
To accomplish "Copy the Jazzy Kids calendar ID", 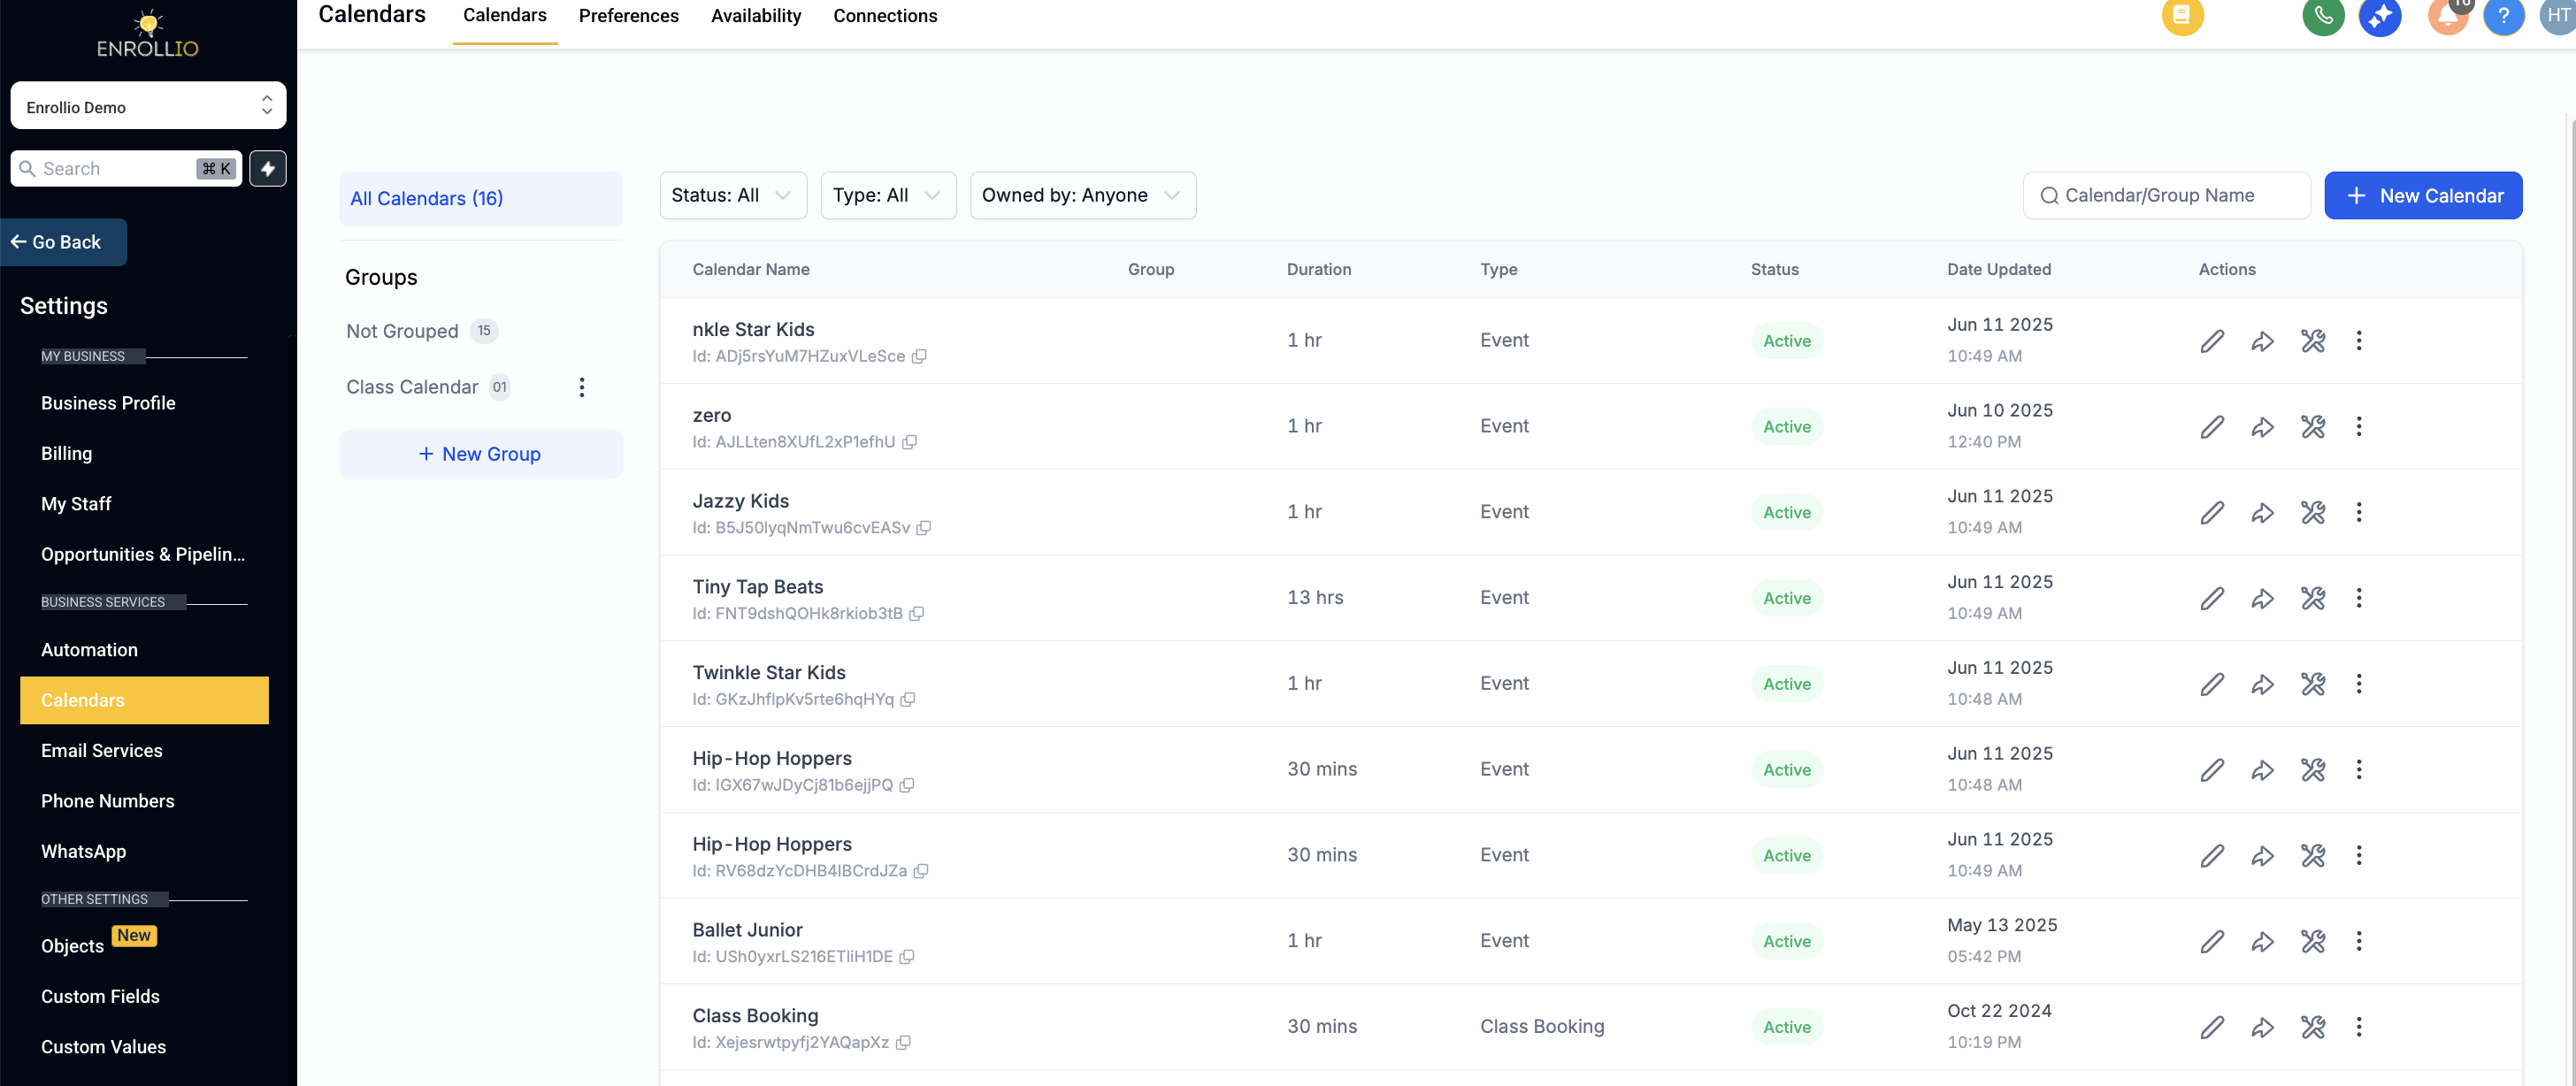I will [x=924, y=528].
